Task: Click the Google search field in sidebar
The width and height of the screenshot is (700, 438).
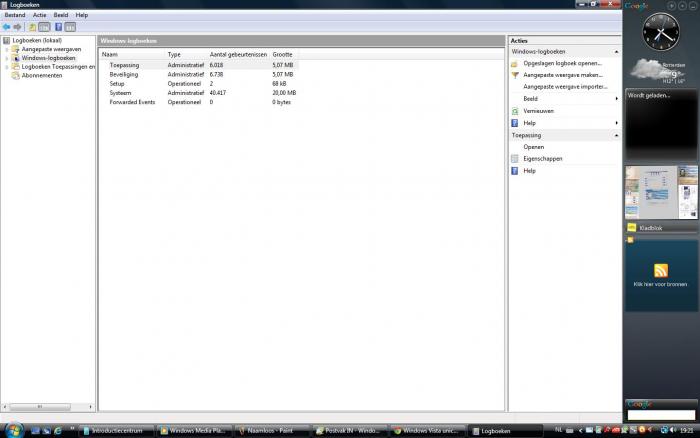Action: pyautogui.click(x=661, y=415)
